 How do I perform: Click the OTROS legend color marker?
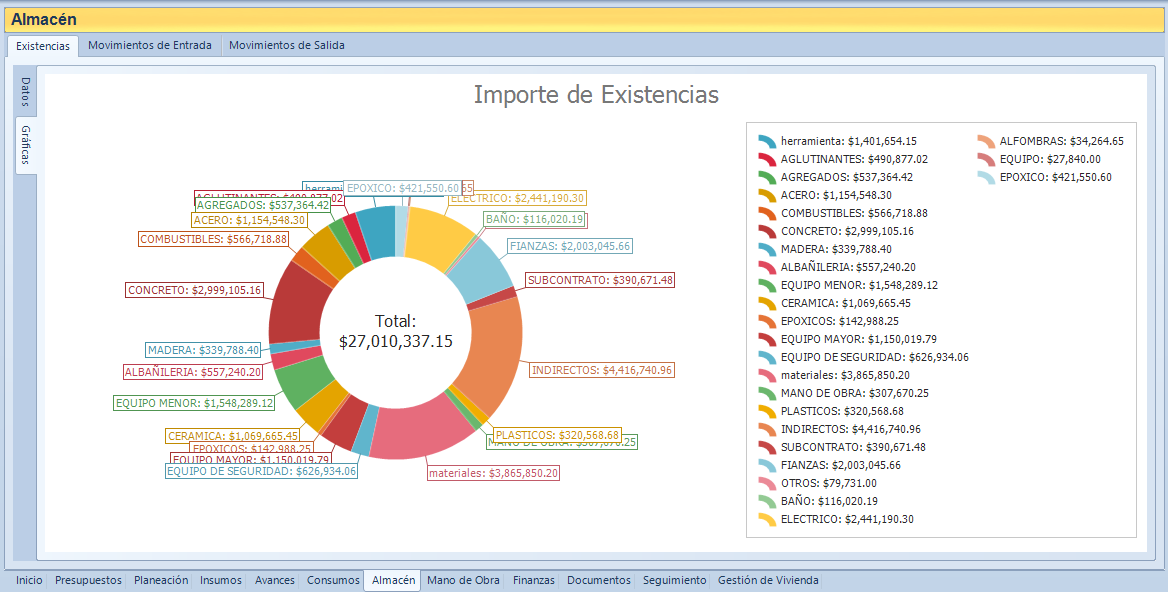coord(767,483)
